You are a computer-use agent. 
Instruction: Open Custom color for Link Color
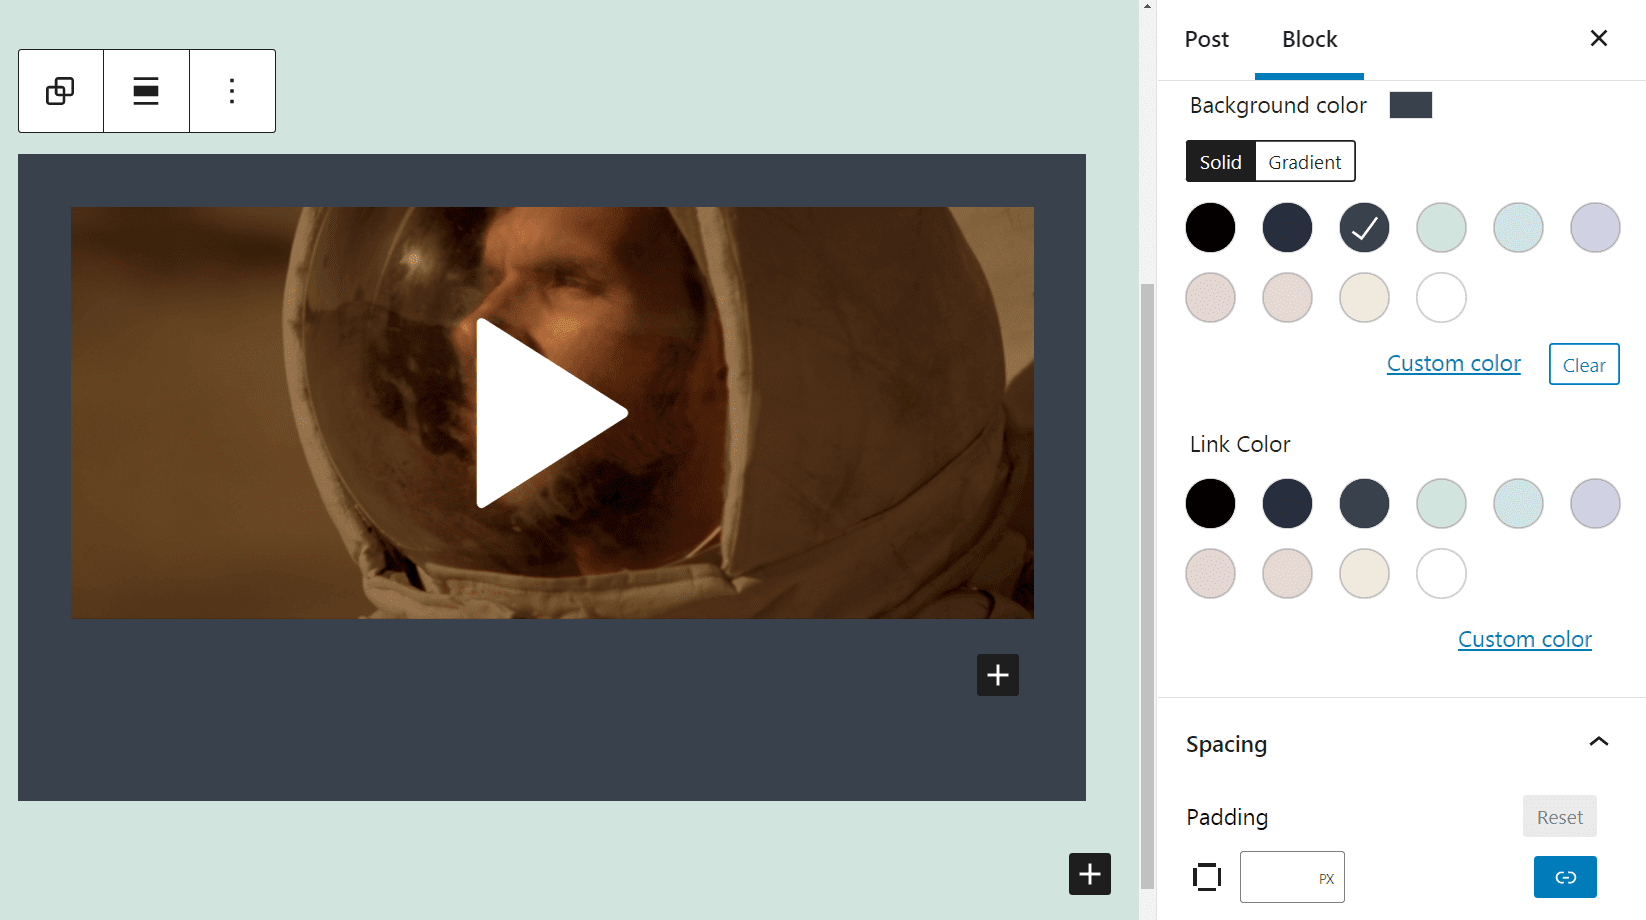point(1524,638)
